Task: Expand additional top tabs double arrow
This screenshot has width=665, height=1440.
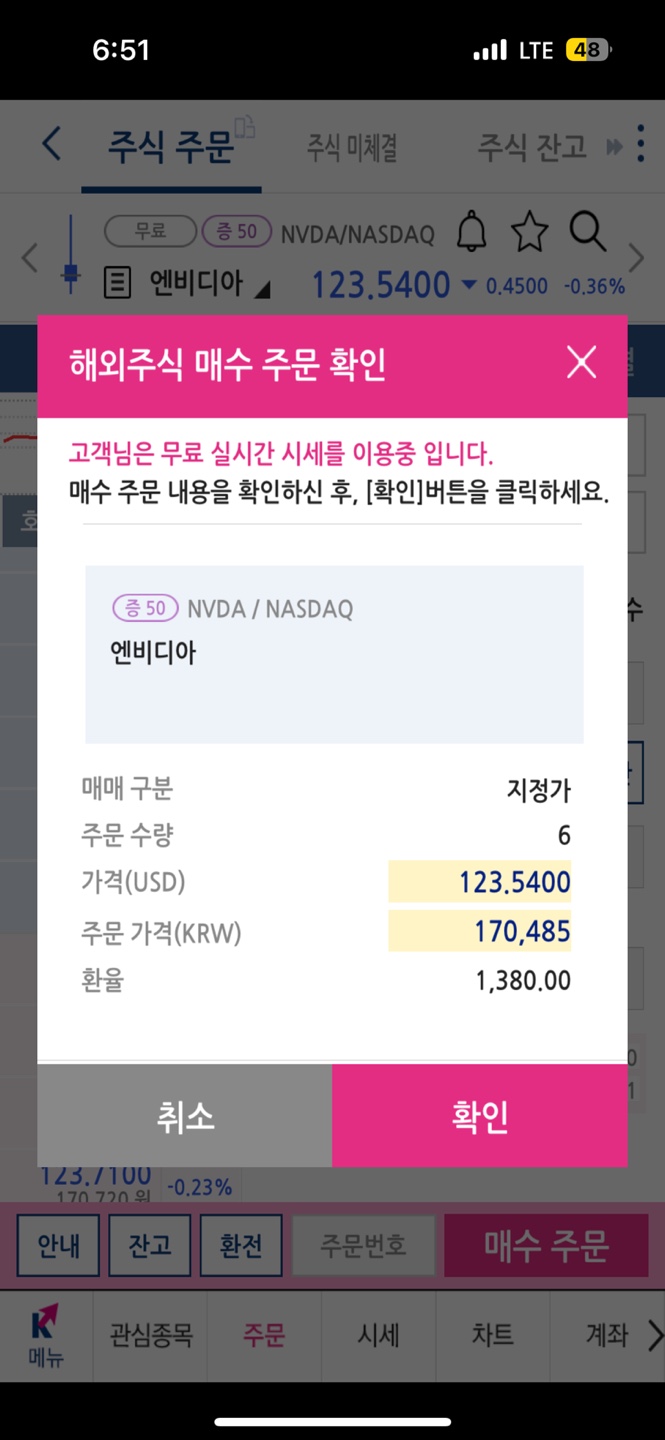Action: tap(614, 148)
